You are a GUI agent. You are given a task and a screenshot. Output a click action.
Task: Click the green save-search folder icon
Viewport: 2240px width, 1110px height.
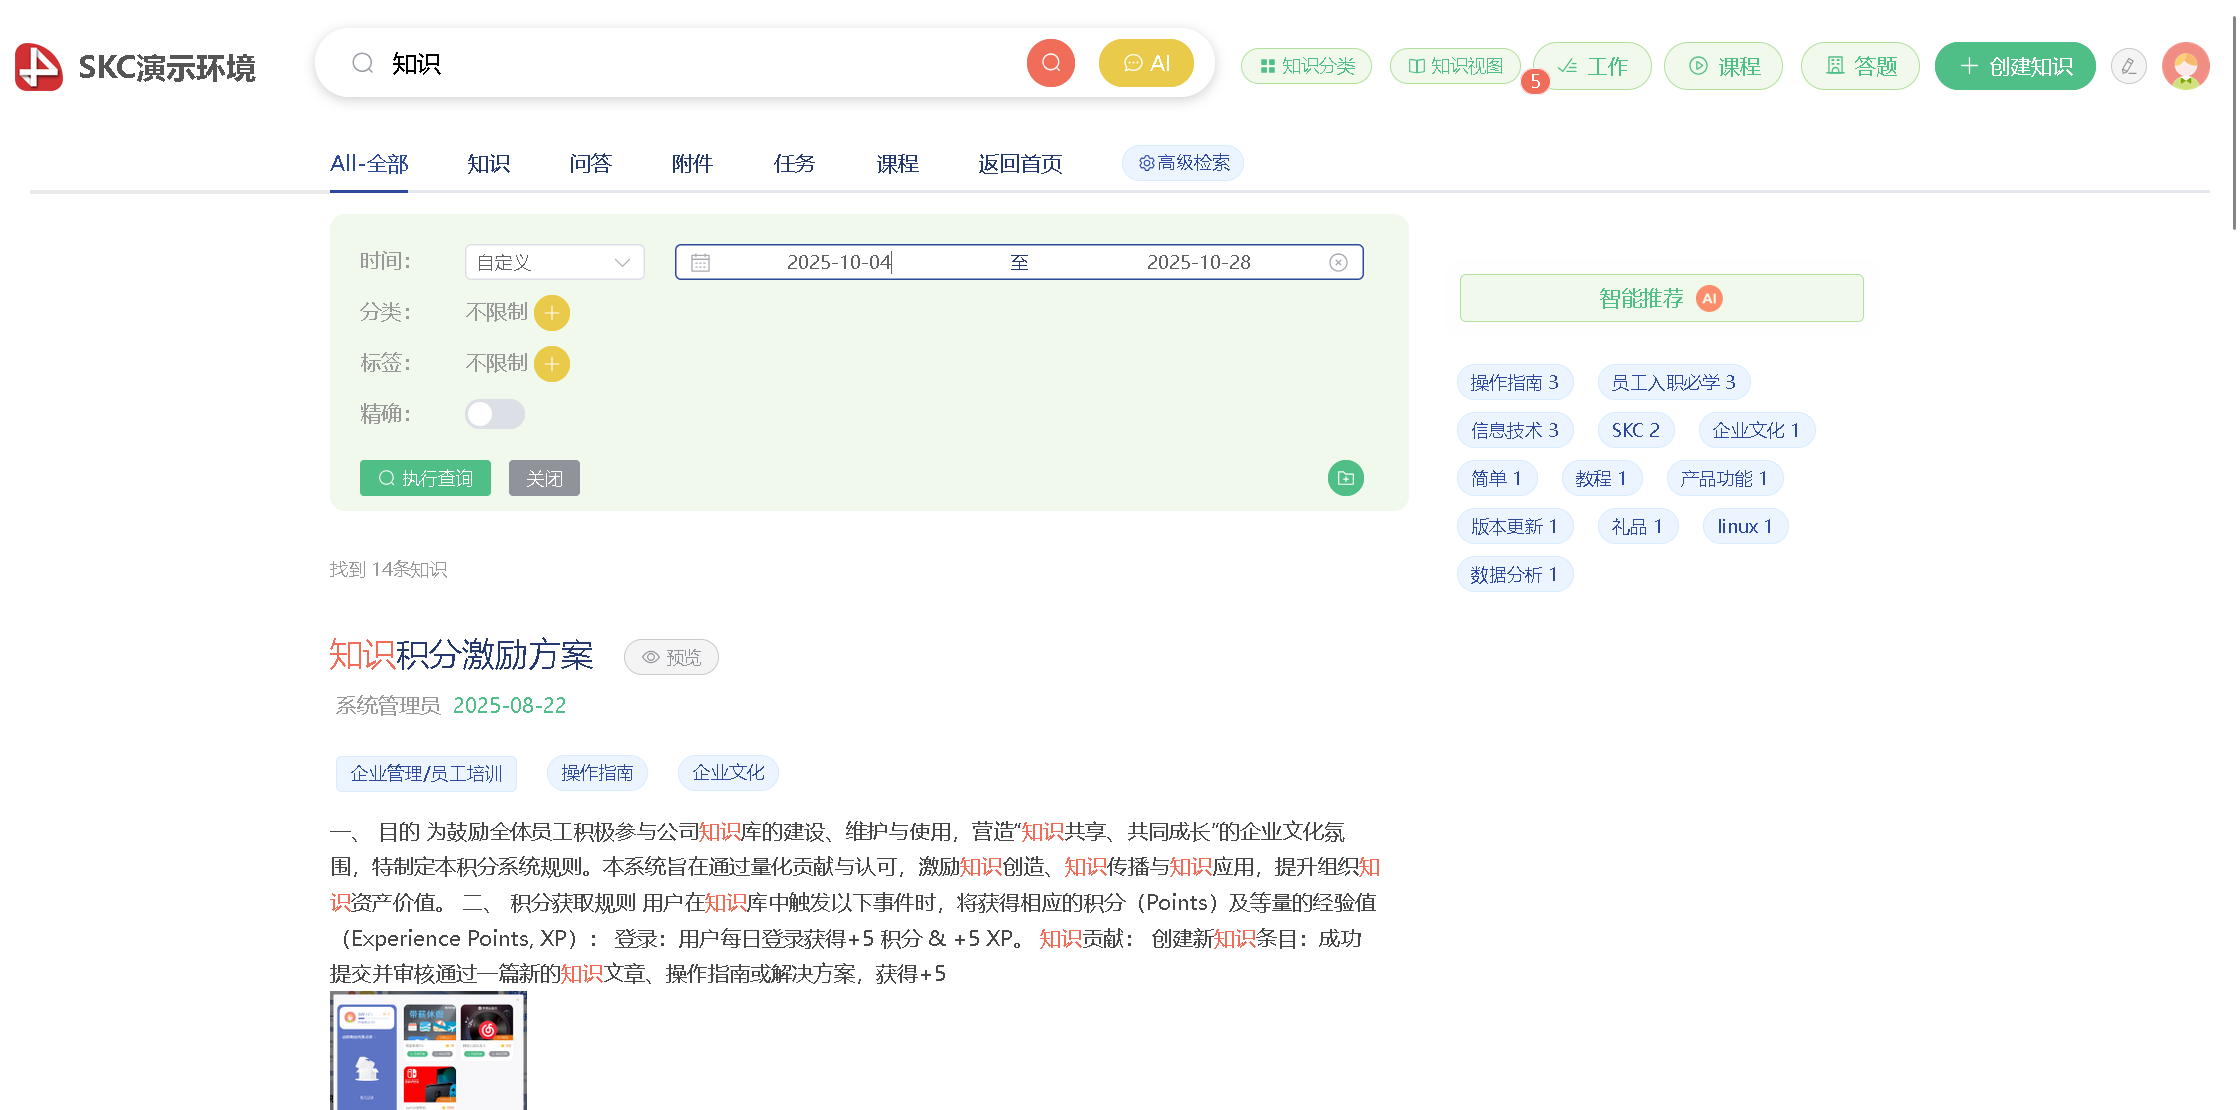[1345, 478]
